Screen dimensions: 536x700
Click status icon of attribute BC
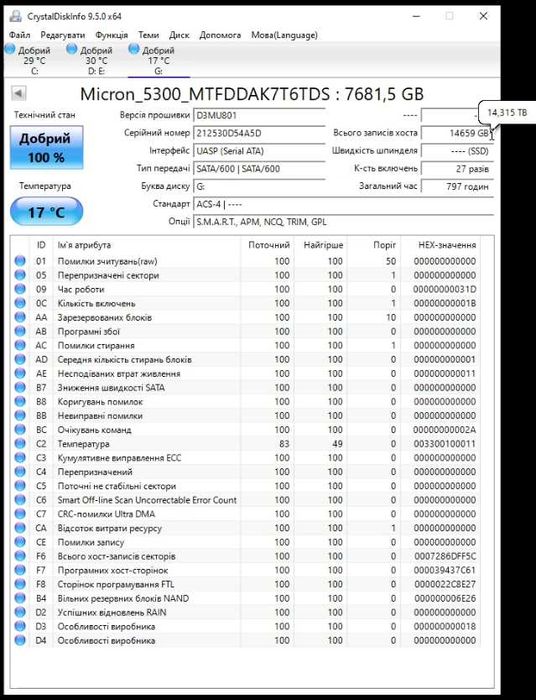coord(20,429)
